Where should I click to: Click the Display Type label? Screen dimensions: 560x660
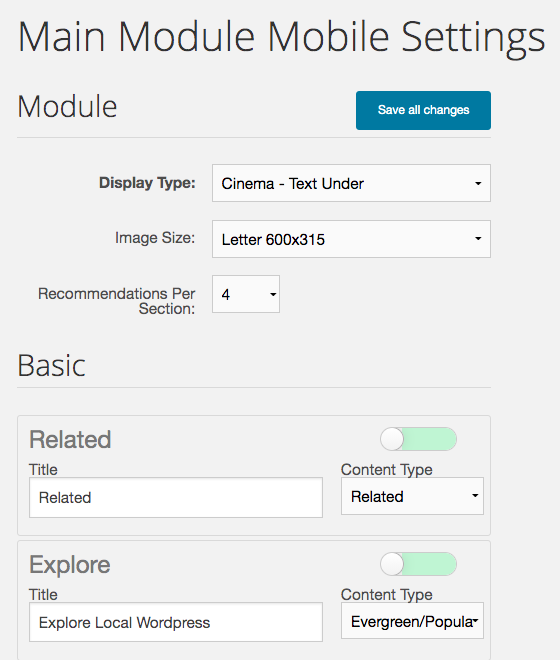tap(147, 183)
